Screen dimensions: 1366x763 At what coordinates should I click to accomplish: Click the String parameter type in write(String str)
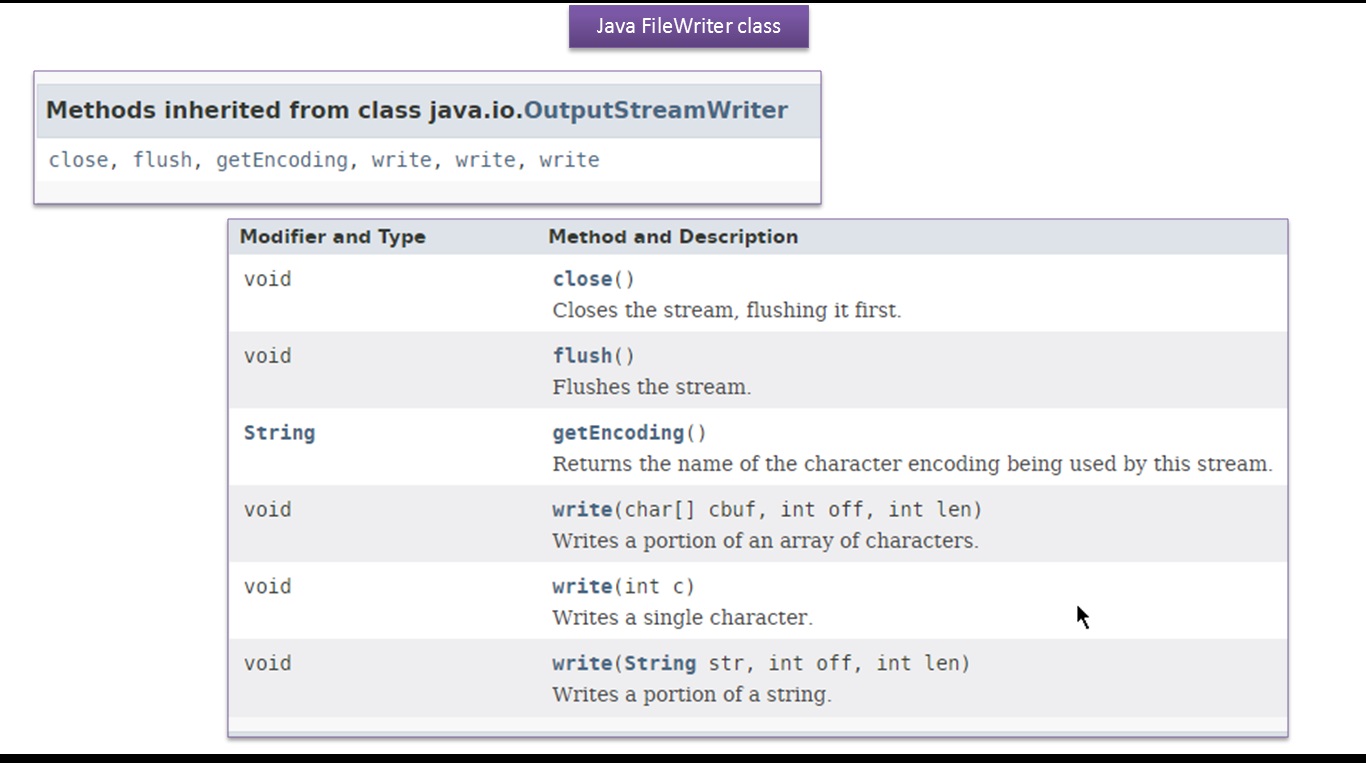pyautogui.click(x=660, y=664)
